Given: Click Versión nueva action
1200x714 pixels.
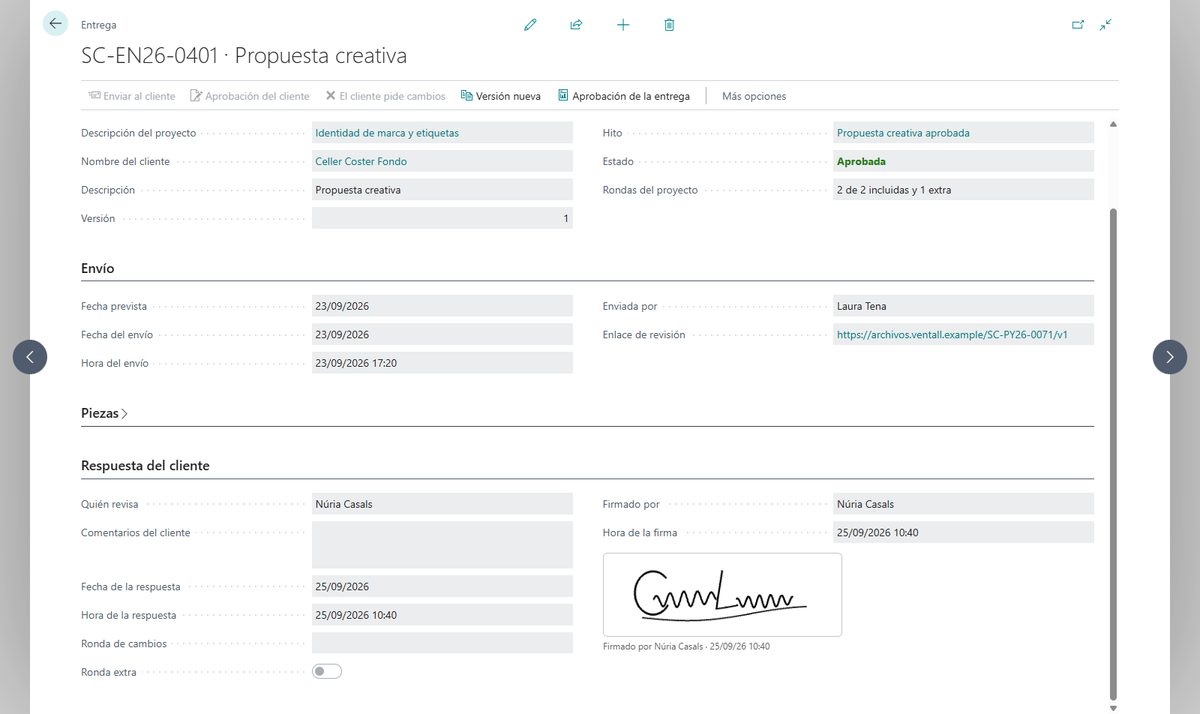Looking at the screenshot, I should point(500,96).
